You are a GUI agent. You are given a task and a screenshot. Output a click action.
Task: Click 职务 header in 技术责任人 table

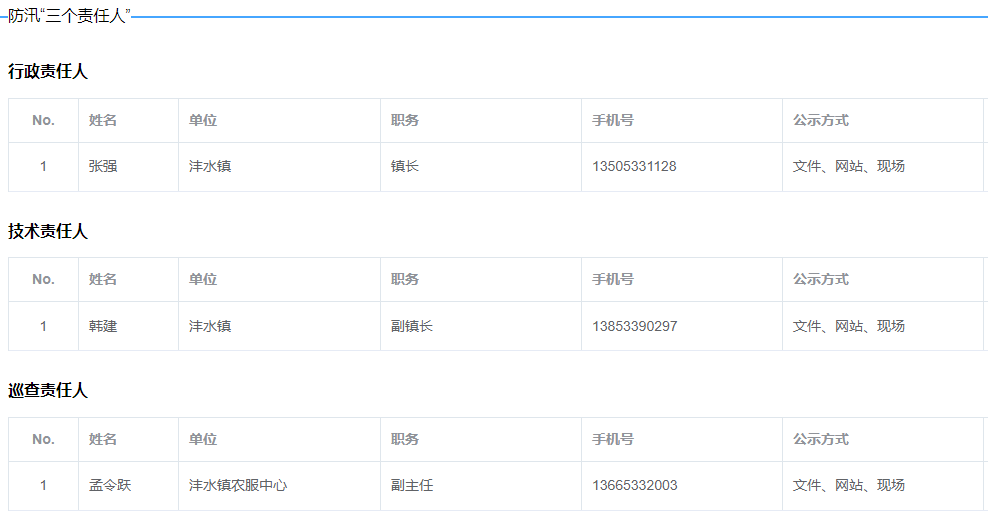click(x=405, y=279)
